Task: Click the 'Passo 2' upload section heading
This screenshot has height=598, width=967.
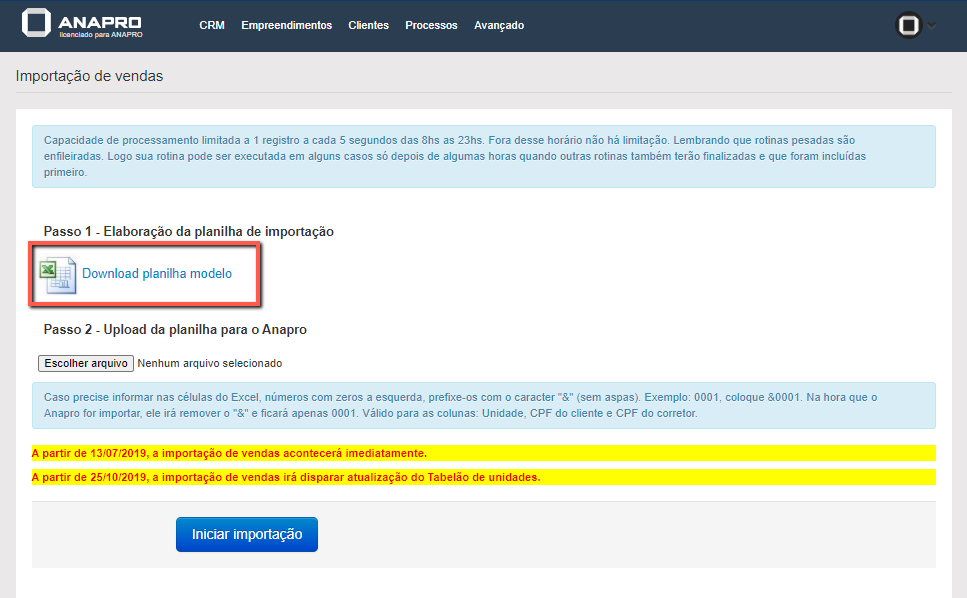Action: click(175, 329)
